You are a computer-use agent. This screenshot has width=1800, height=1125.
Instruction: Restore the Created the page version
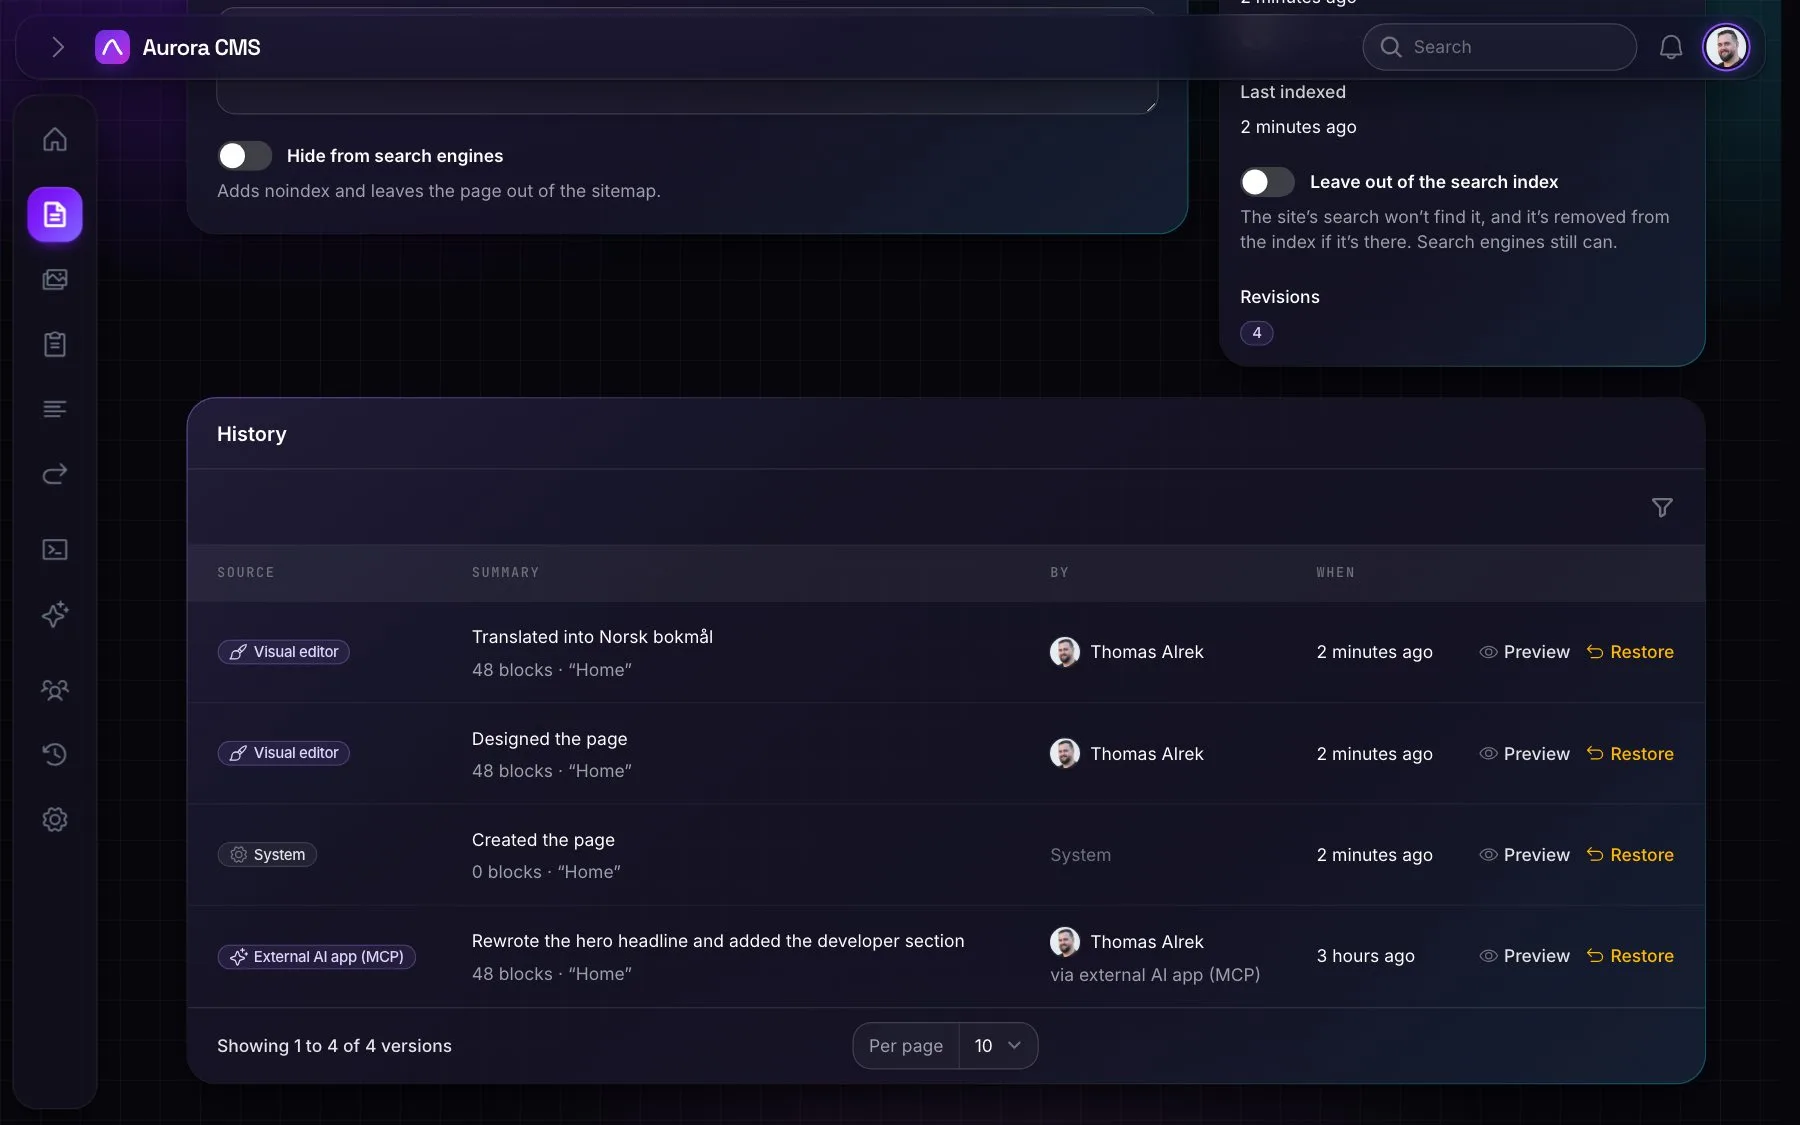[x=1629, y=855]
